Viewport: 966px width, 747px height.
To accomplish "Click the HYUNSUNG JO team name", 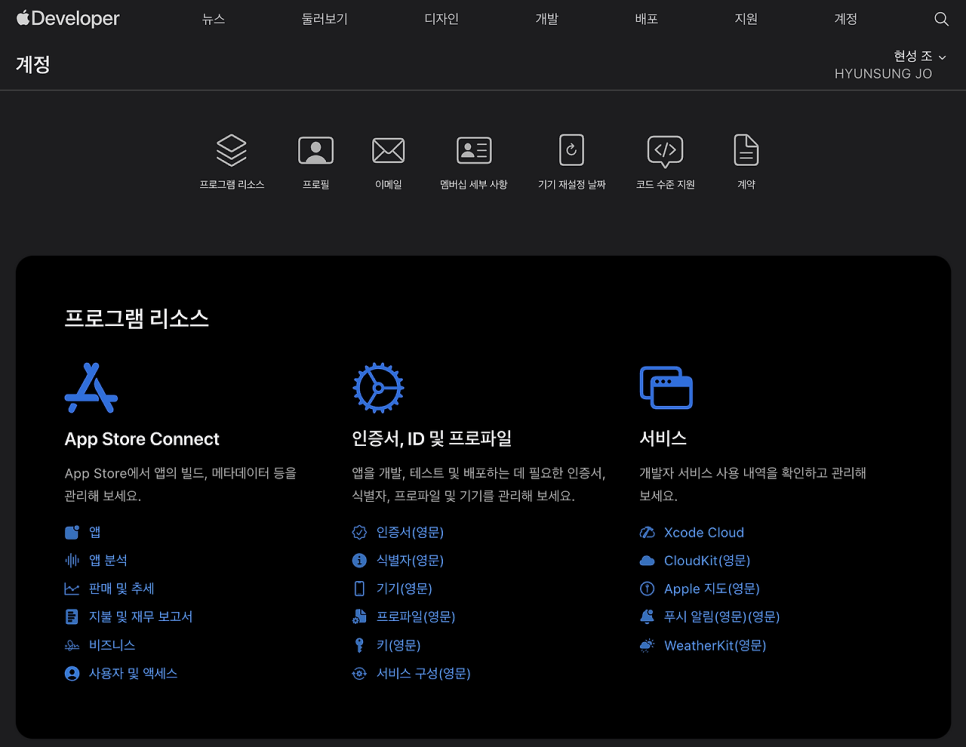I will 883,74.
